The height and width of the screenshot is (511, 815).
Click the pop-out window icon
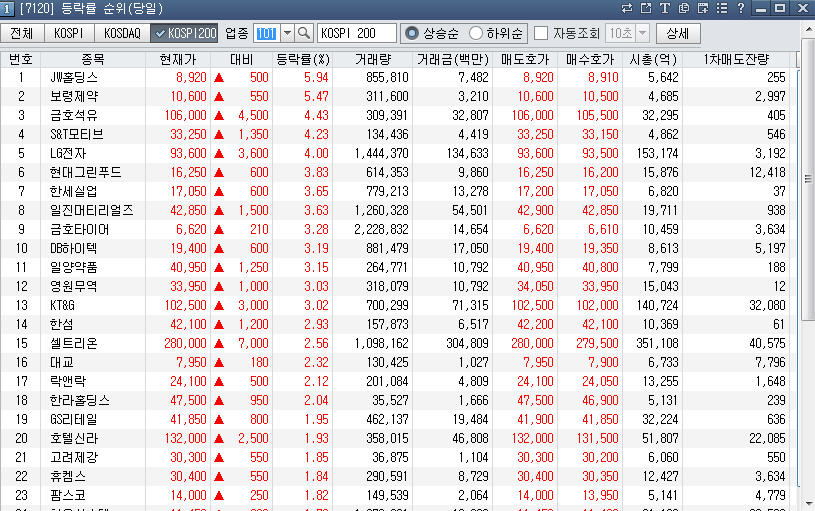click(x=646, y=8)
